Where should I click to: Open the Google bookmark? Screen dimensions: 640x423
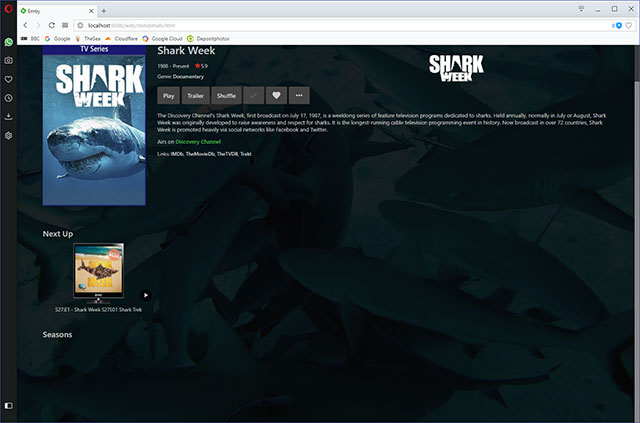(x=58, y=38)
